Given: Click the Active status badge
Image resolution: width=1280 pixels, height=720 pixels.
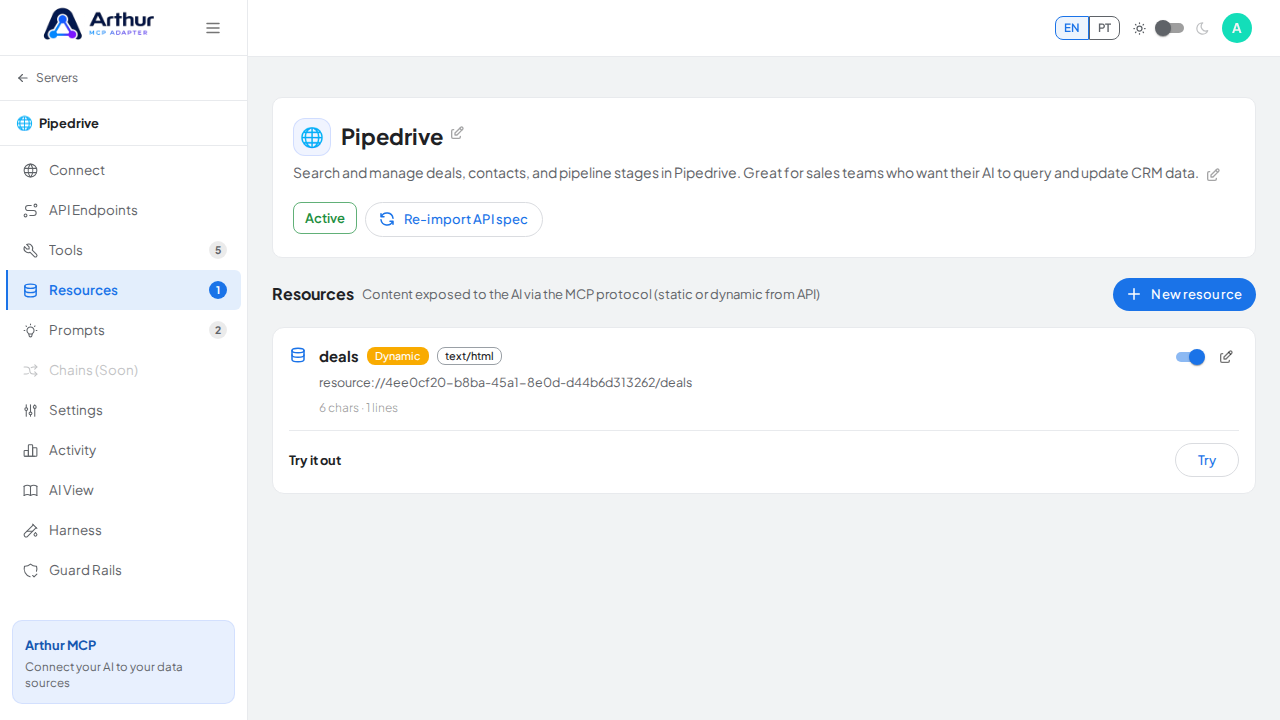Looking at the screenshot, I should coord(325,218).
